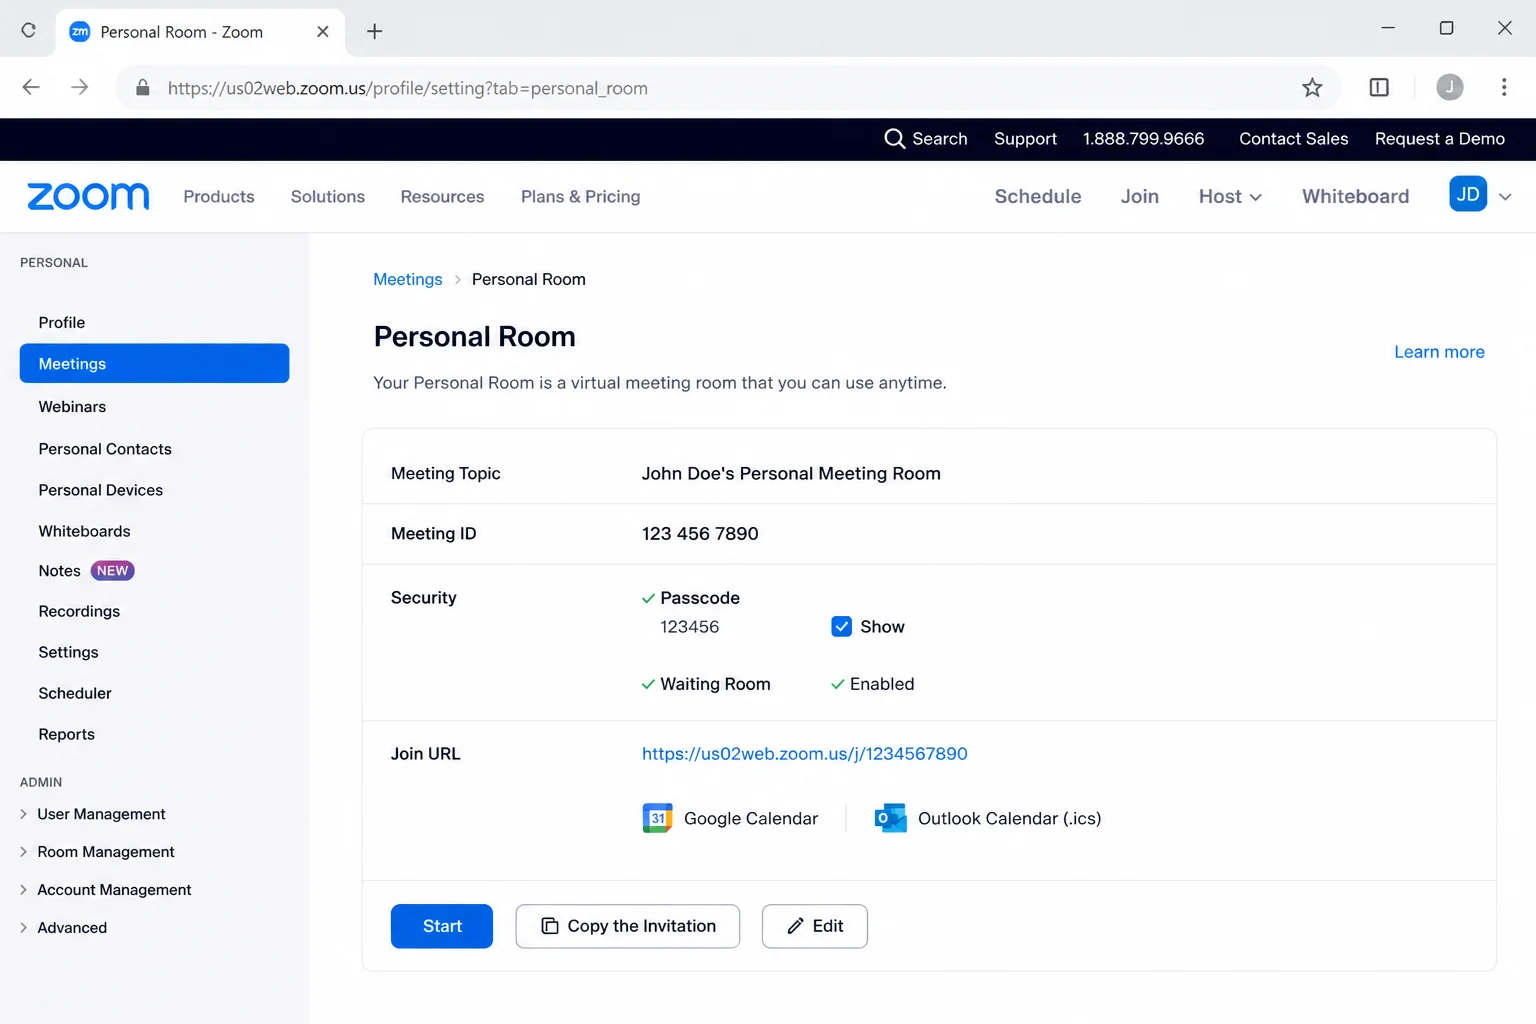Open Solutions menu

pos(328,197)
